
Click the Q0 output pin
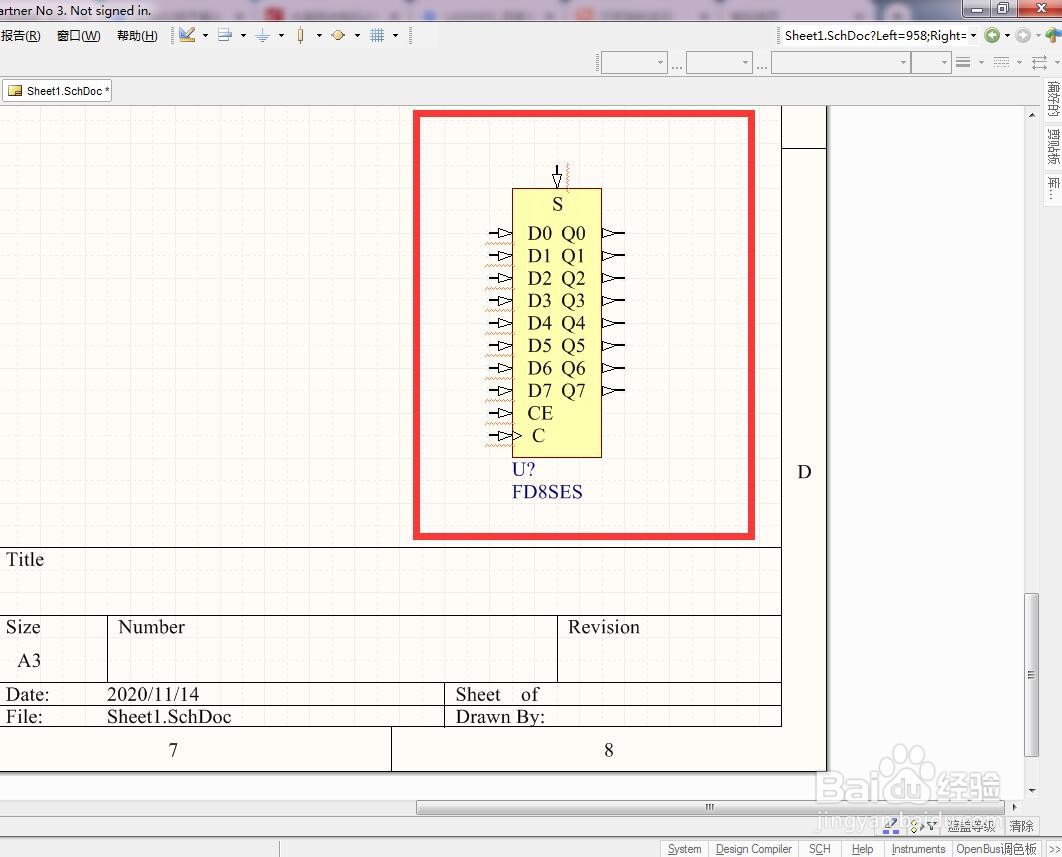[613, 233]
